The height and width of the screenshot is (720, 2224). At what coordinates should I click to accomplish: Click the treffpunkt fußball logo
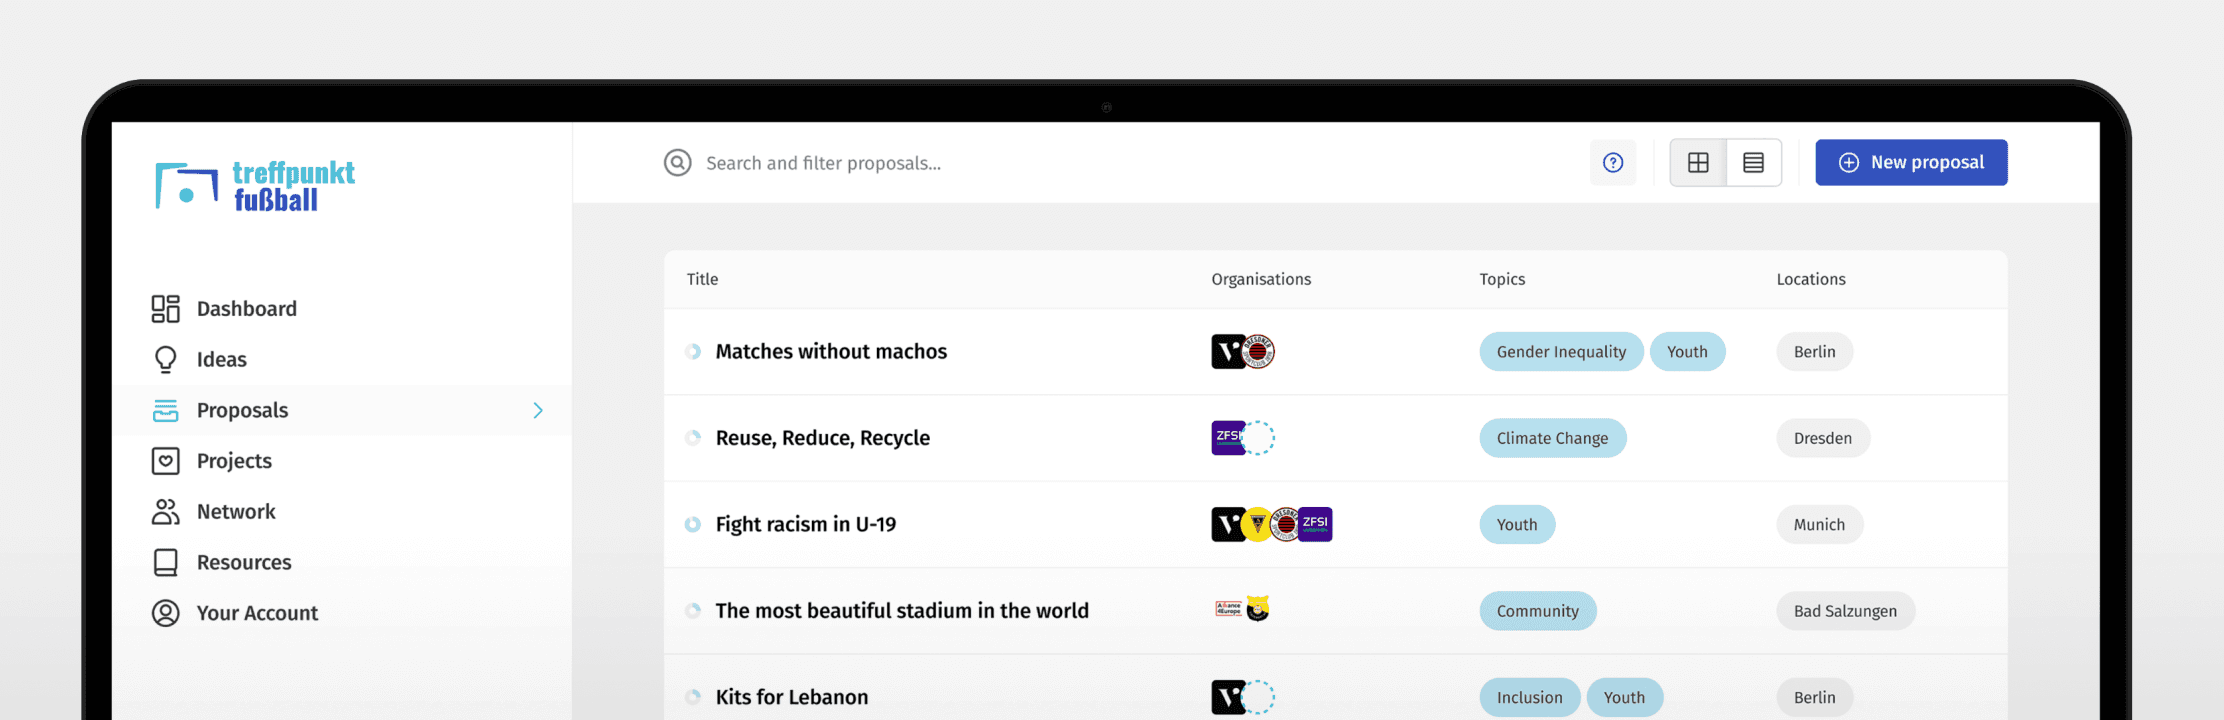[x=256, y=186]
